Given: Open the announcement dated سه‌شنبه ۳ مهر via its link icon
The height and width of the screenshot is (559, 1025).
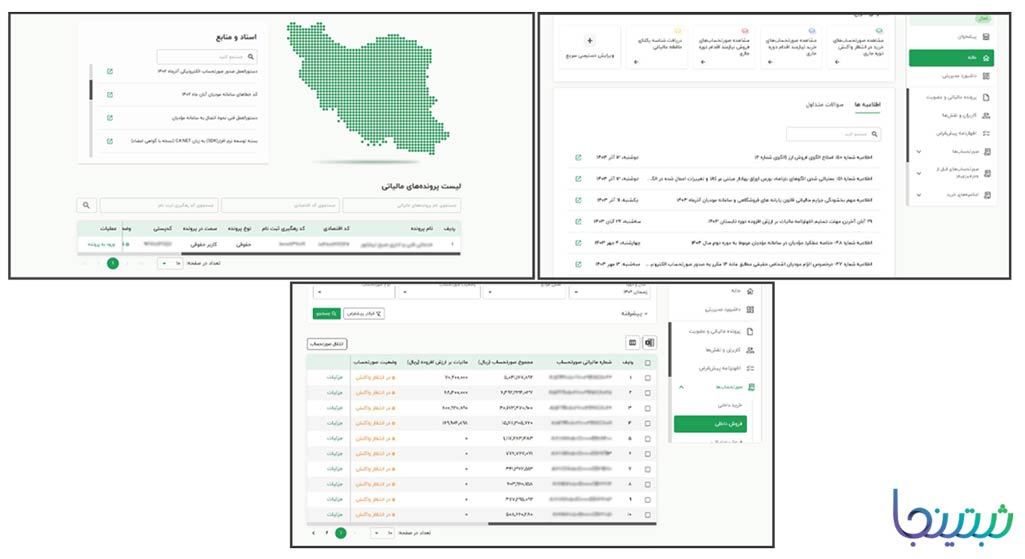Looking at the screenshot, I should (x=578, y=264).
